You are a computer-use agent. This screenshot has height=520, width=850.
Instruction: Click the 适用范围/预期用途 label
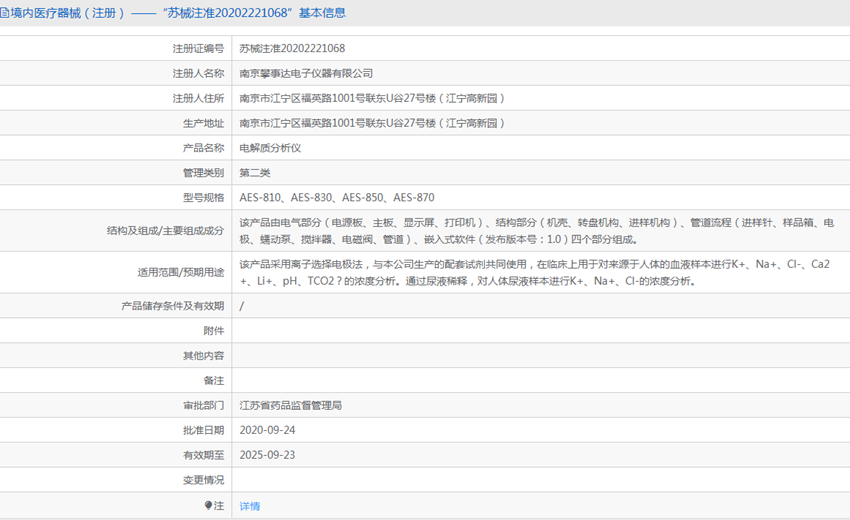coord(181,272)
